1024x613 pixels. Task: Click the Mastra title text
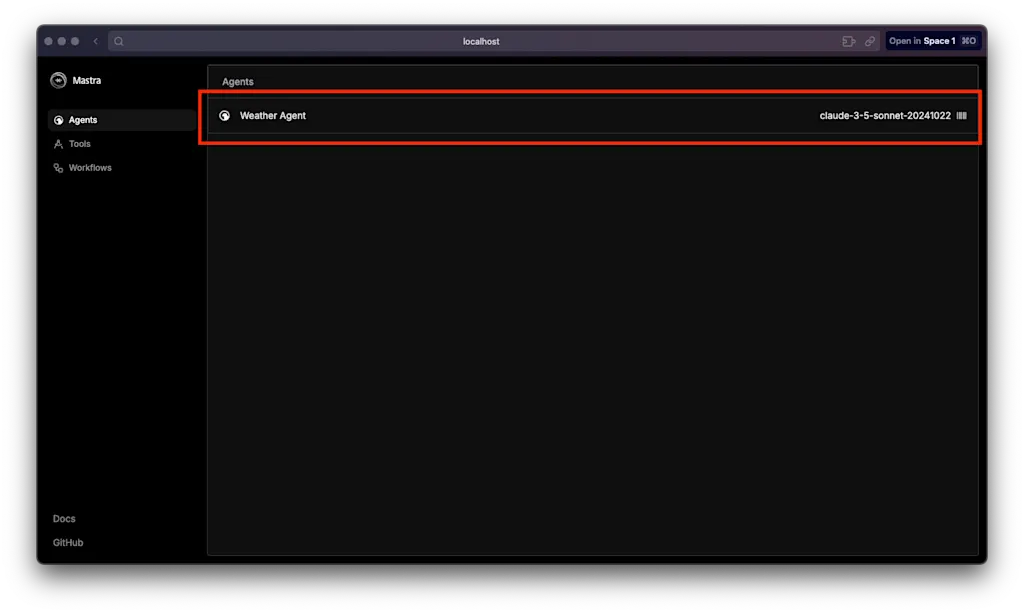pos(87,80)
